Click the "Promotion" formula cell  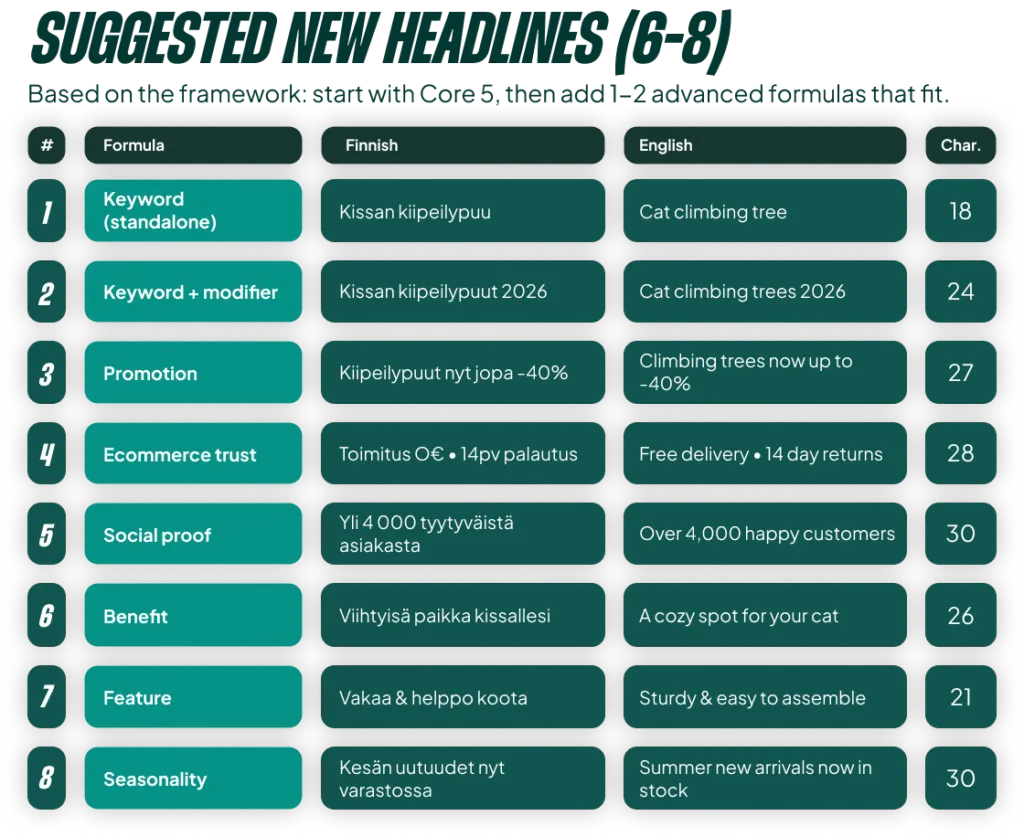(193, 372)
